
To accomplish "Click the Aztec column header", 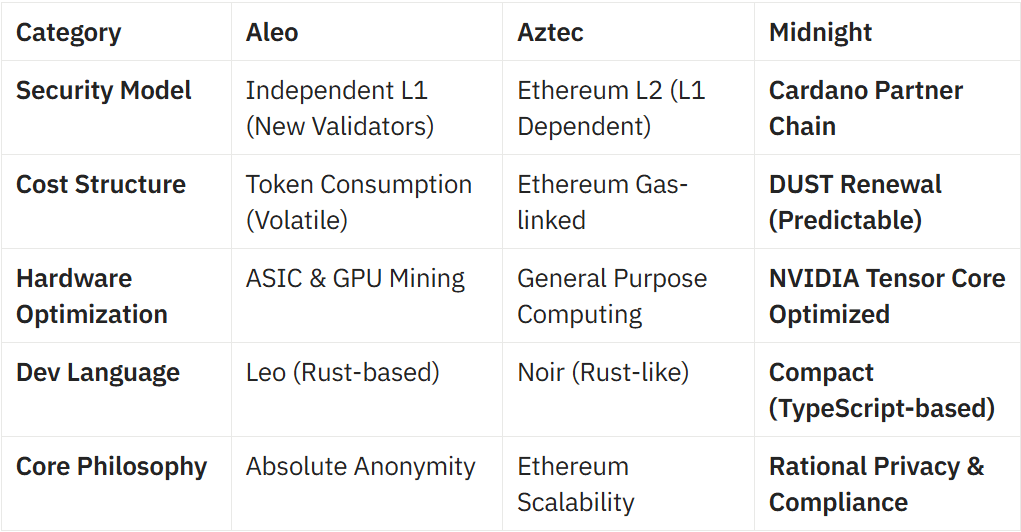I will [550, 32].
